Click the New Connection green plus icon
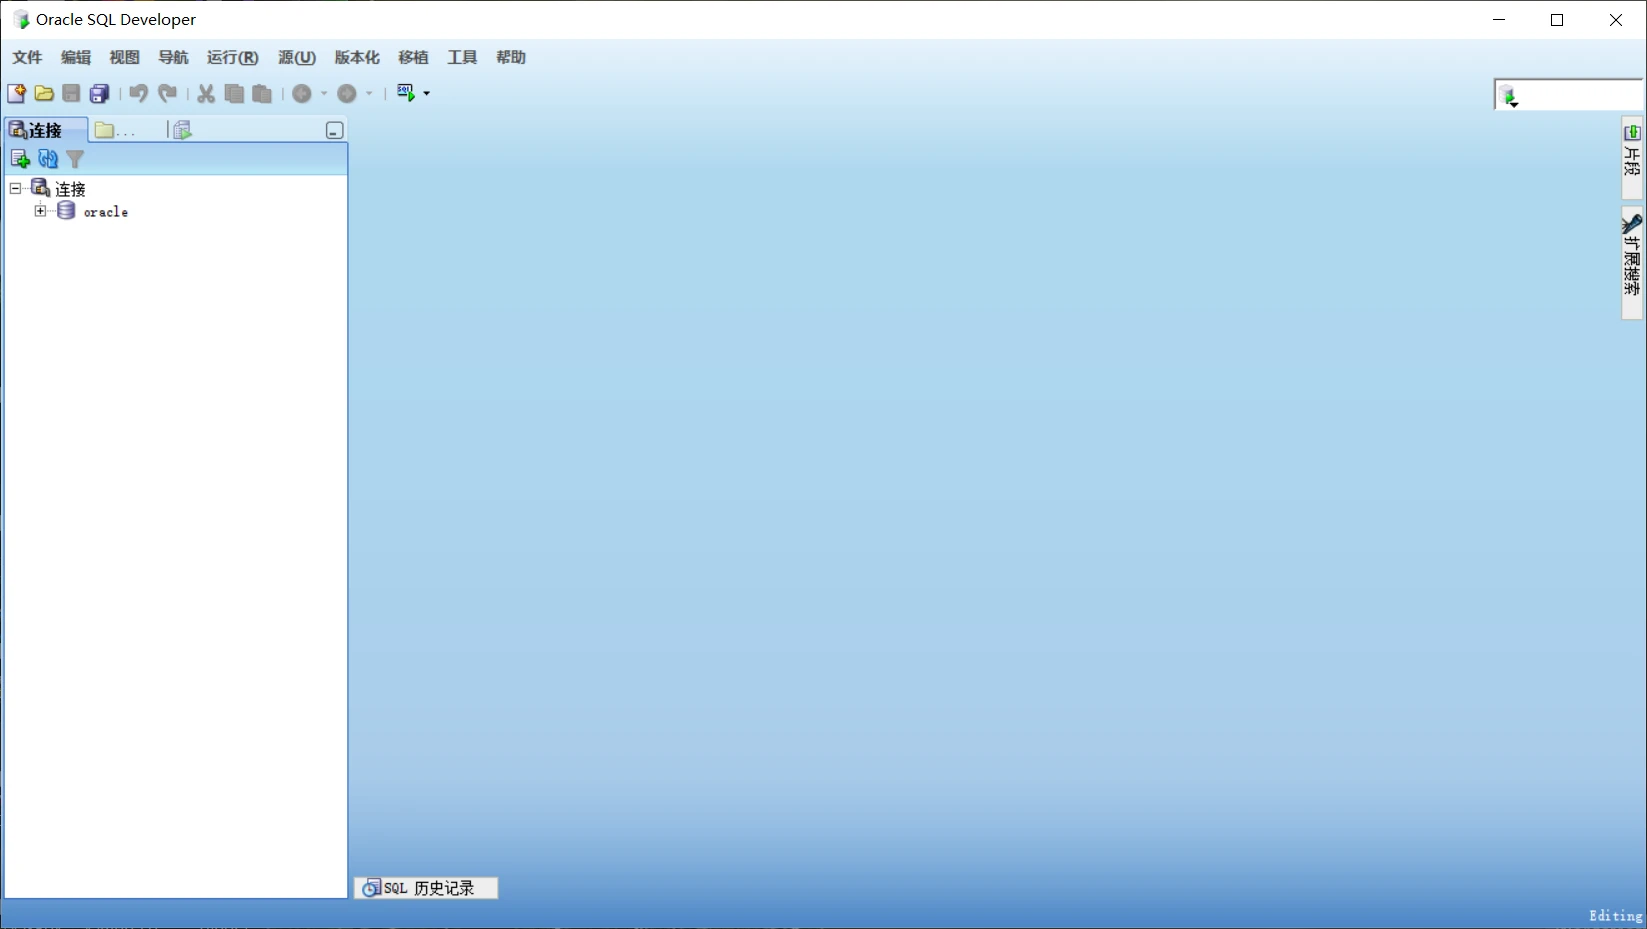This screenshot has height=929, width=1647. coord(19,158)
